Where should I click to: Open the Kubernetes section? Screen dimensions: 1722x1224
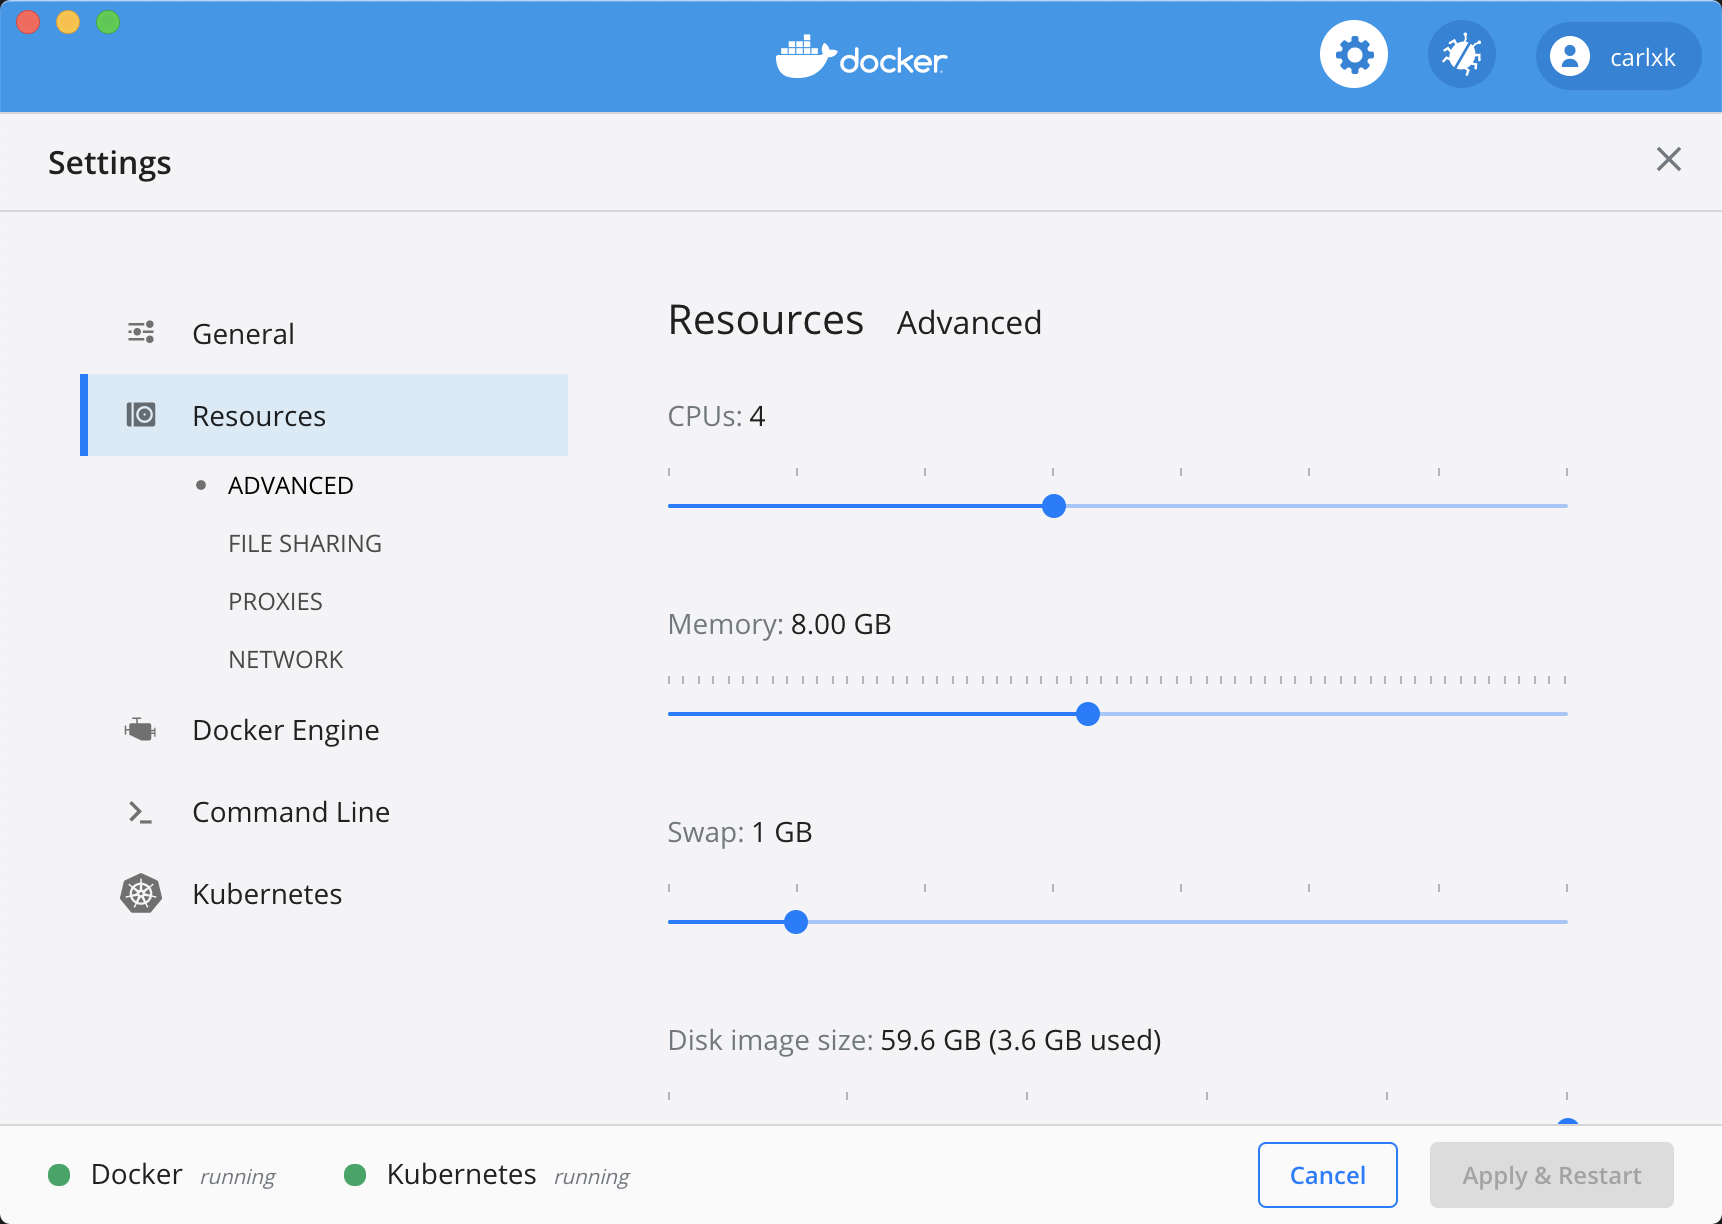tap(324, 894)
